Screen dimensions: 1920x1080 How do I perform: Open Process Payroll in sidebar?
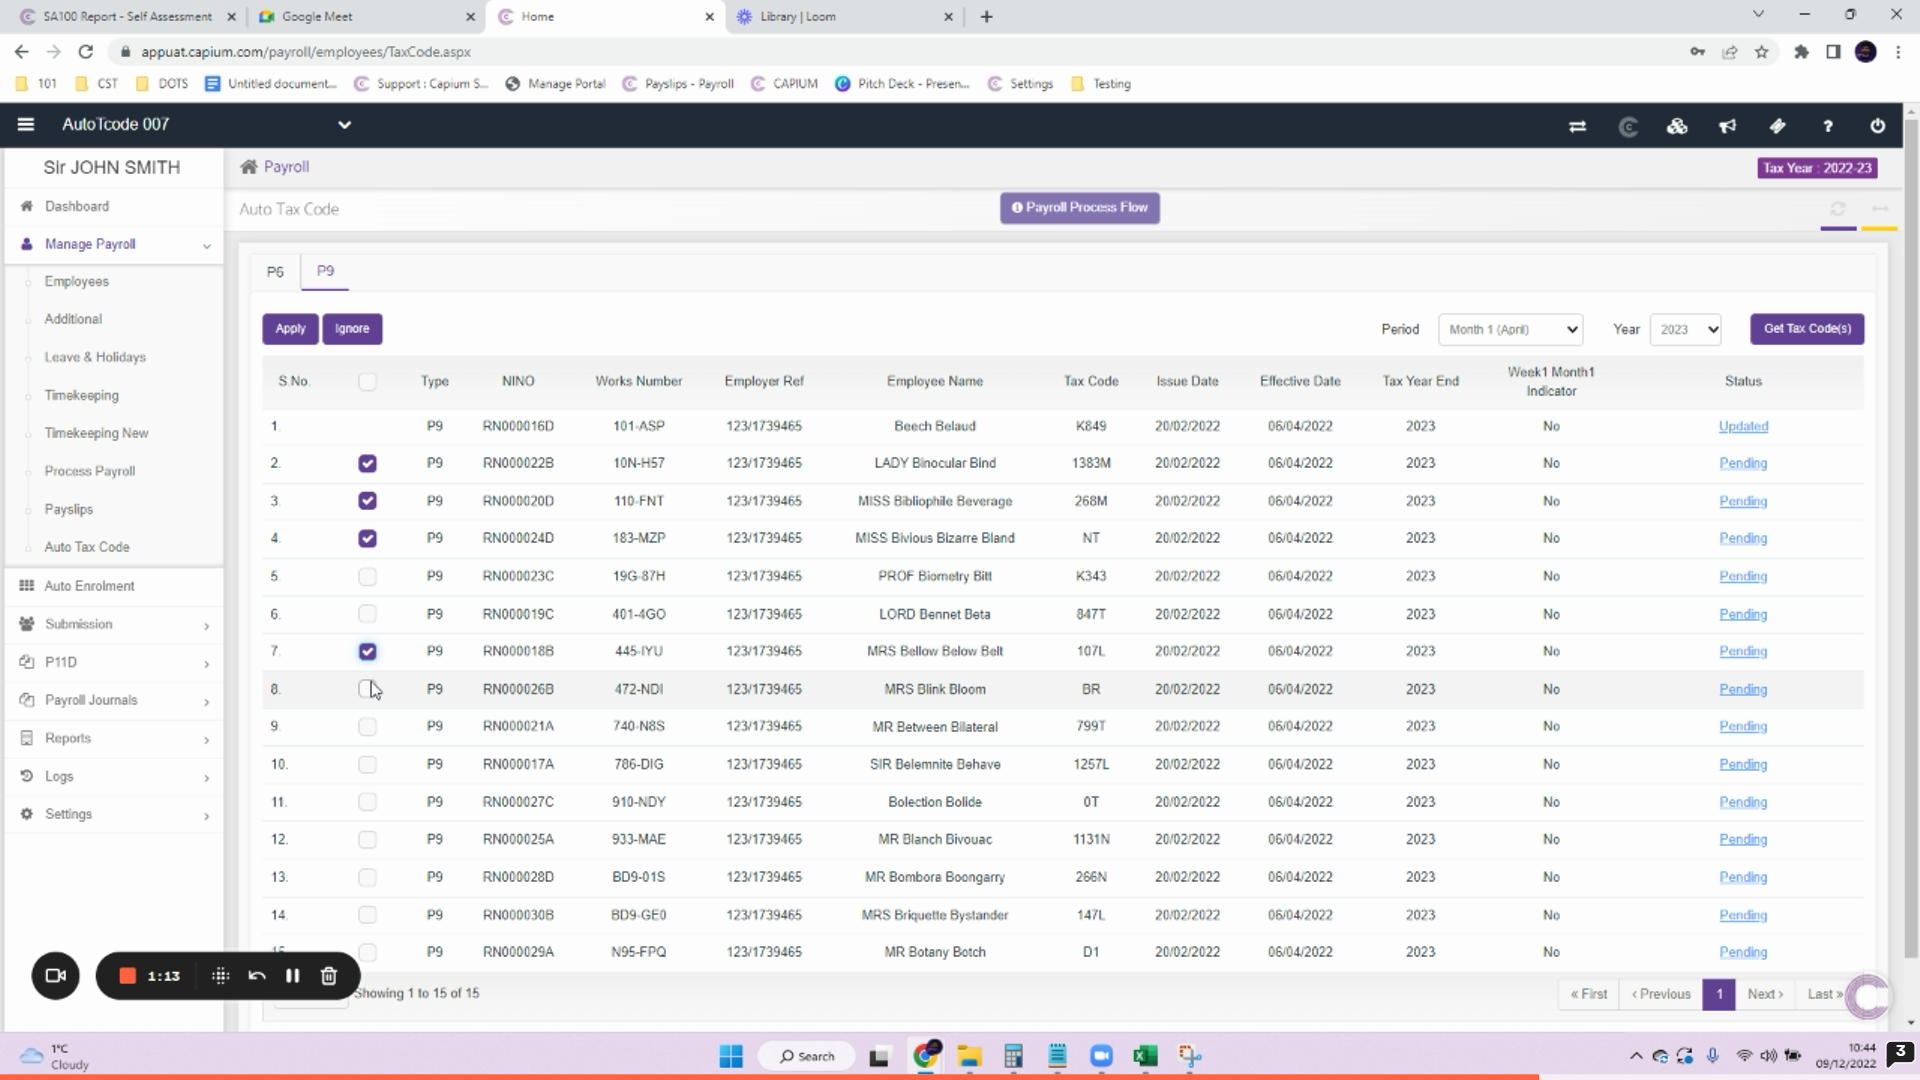point(90,471)
